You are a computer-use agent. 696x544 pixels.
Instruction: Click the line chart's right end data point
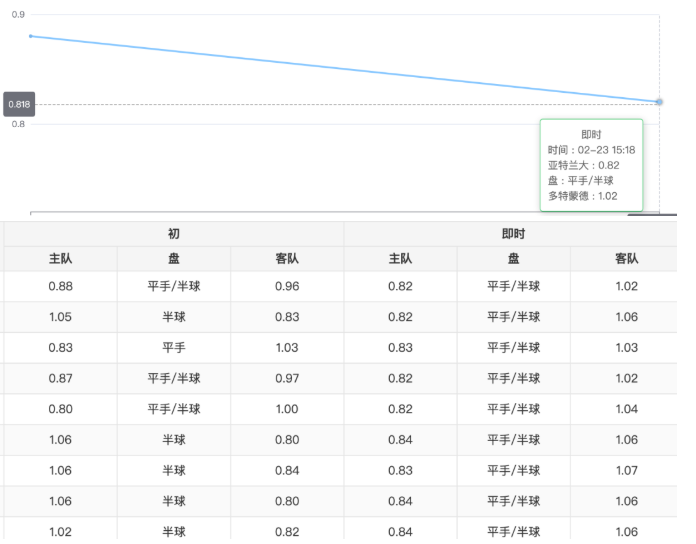click(x=659, y=102)
